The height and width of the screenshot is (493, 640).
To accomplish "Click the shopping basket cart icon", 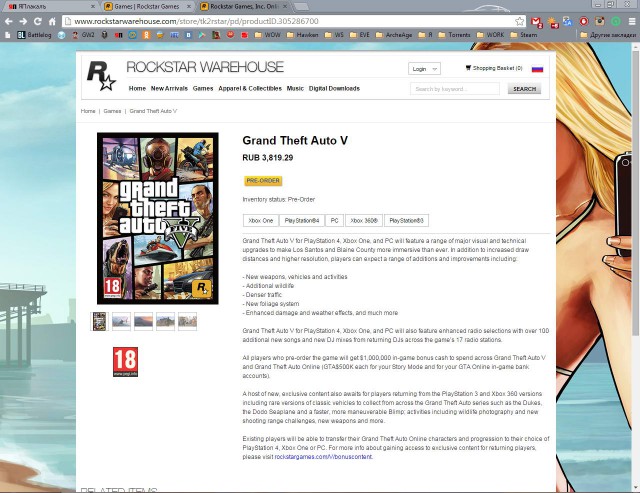I will pyautogui.click(x=468, y=68).
